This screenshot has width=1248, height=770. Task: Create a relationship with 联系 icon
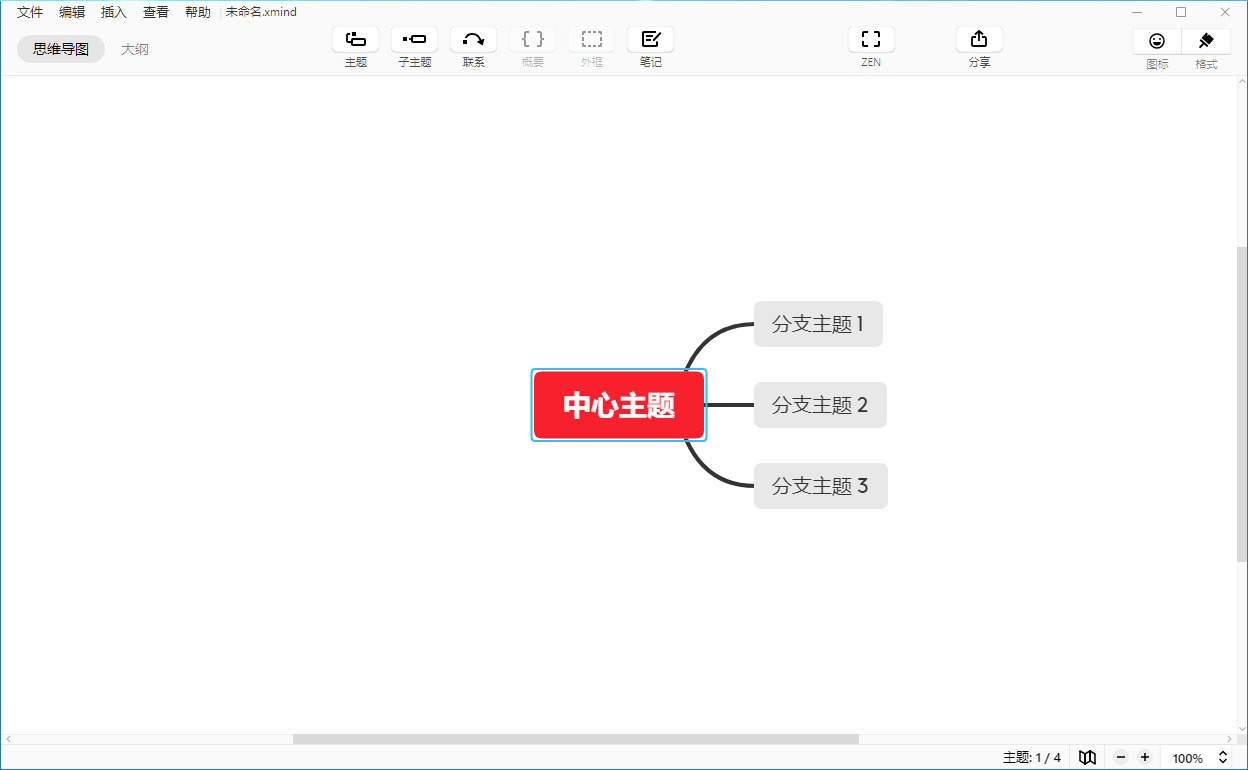click(x=473, y=39)
